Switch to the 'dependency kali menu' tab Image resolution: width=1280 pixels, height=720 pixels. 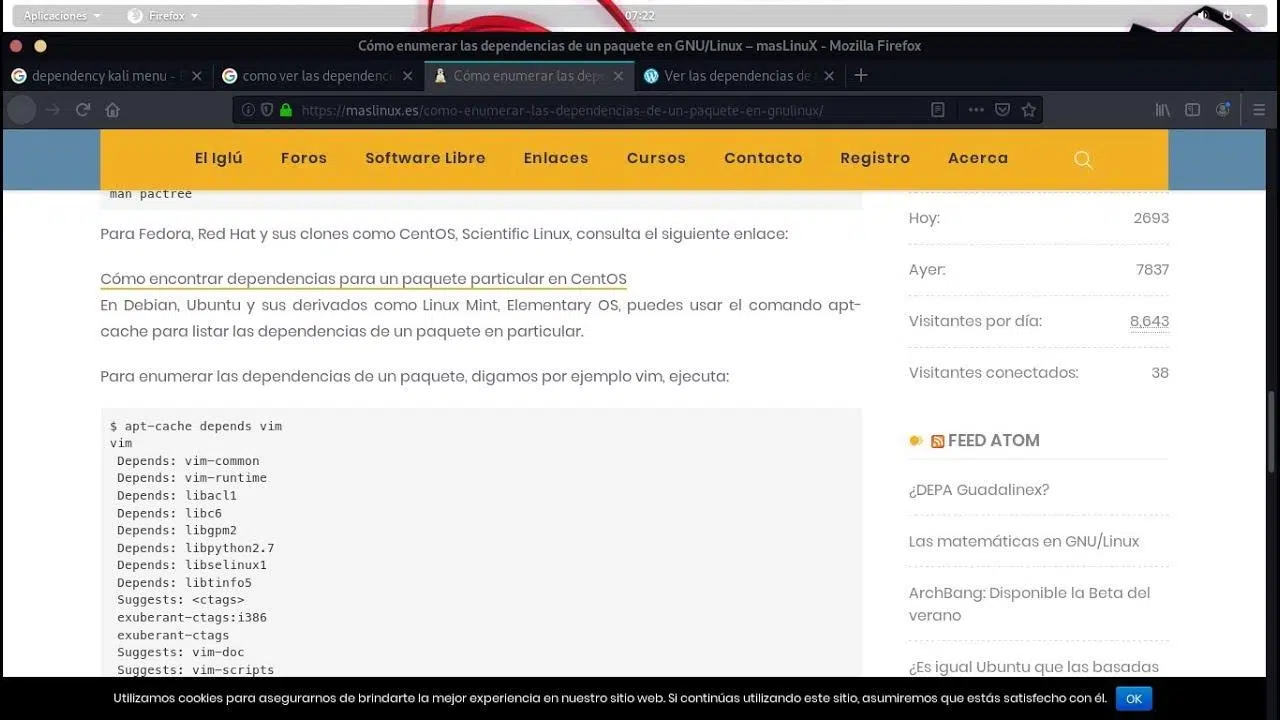[107, 76]
